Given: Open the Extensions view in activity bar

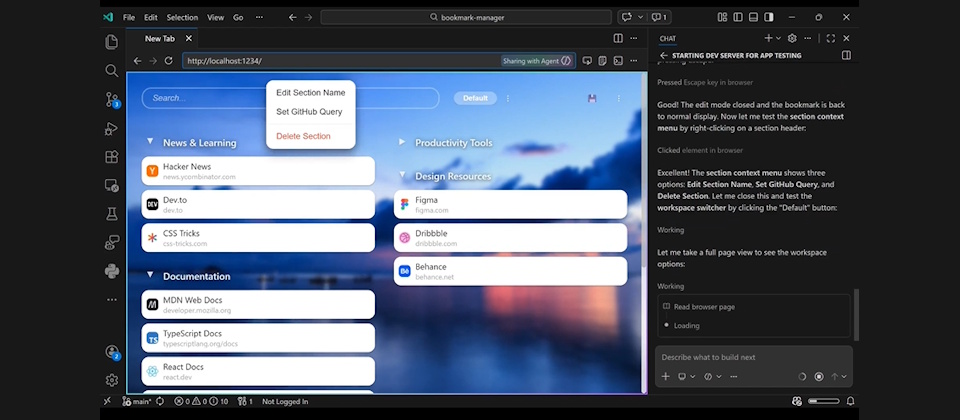Looking at the screenshot, I should click(x=112, y=157).
